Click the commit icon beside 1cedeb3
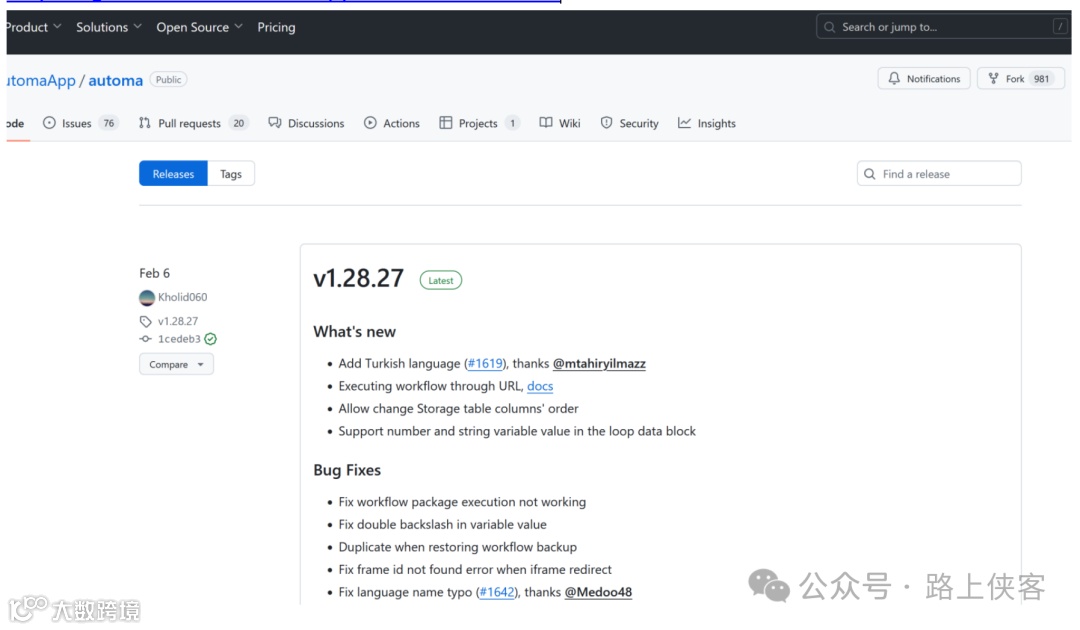This screenshot has height=630, width=1080. 145,339
